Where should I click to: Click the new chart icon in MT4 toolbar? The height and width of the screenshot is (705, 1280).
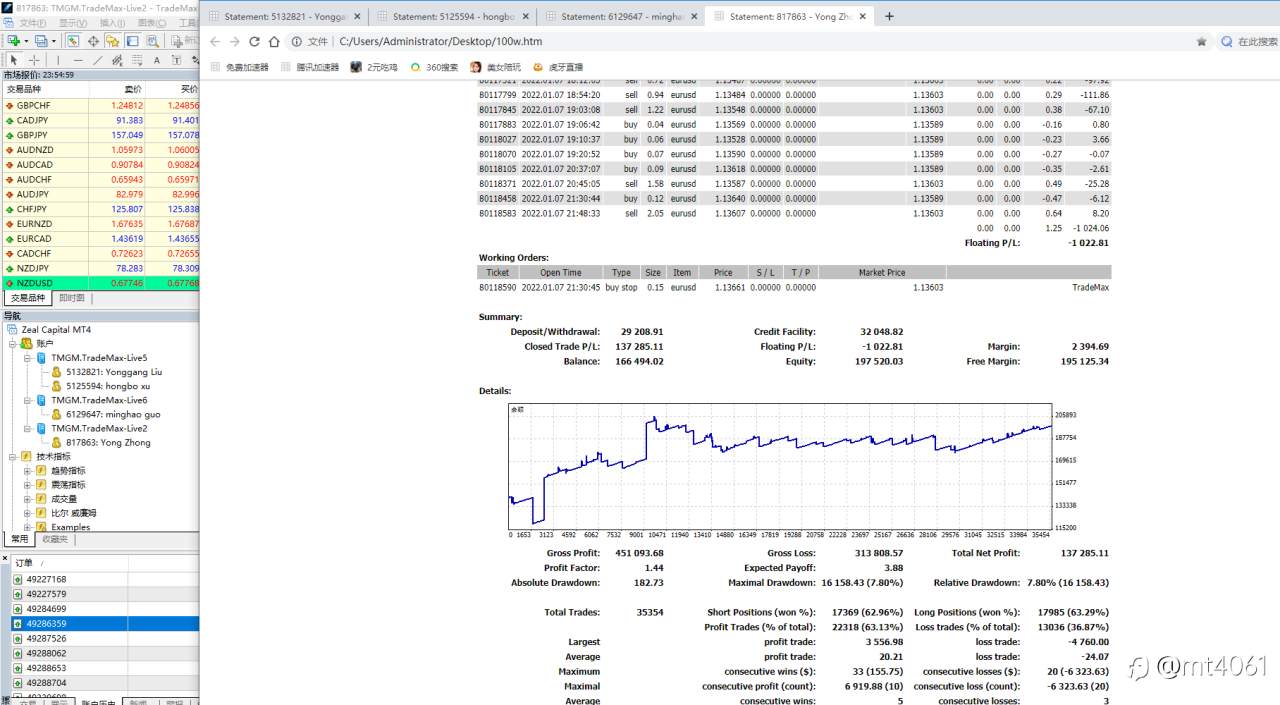pyautogui.click(x=14, y=41)
